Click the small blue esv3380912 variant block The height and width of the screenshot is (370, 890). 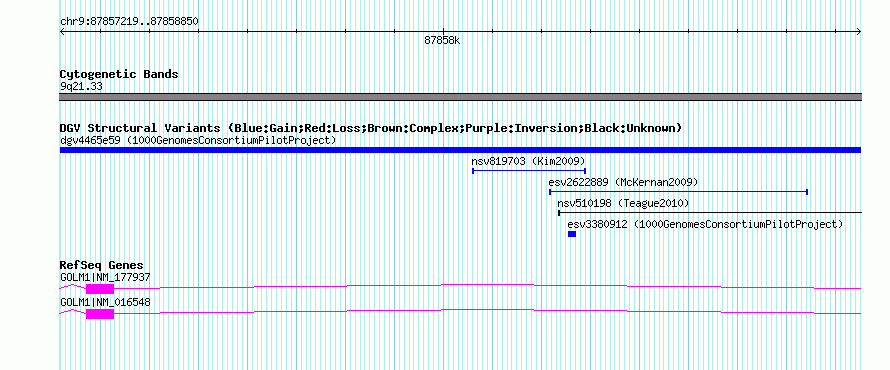point(572,234)
